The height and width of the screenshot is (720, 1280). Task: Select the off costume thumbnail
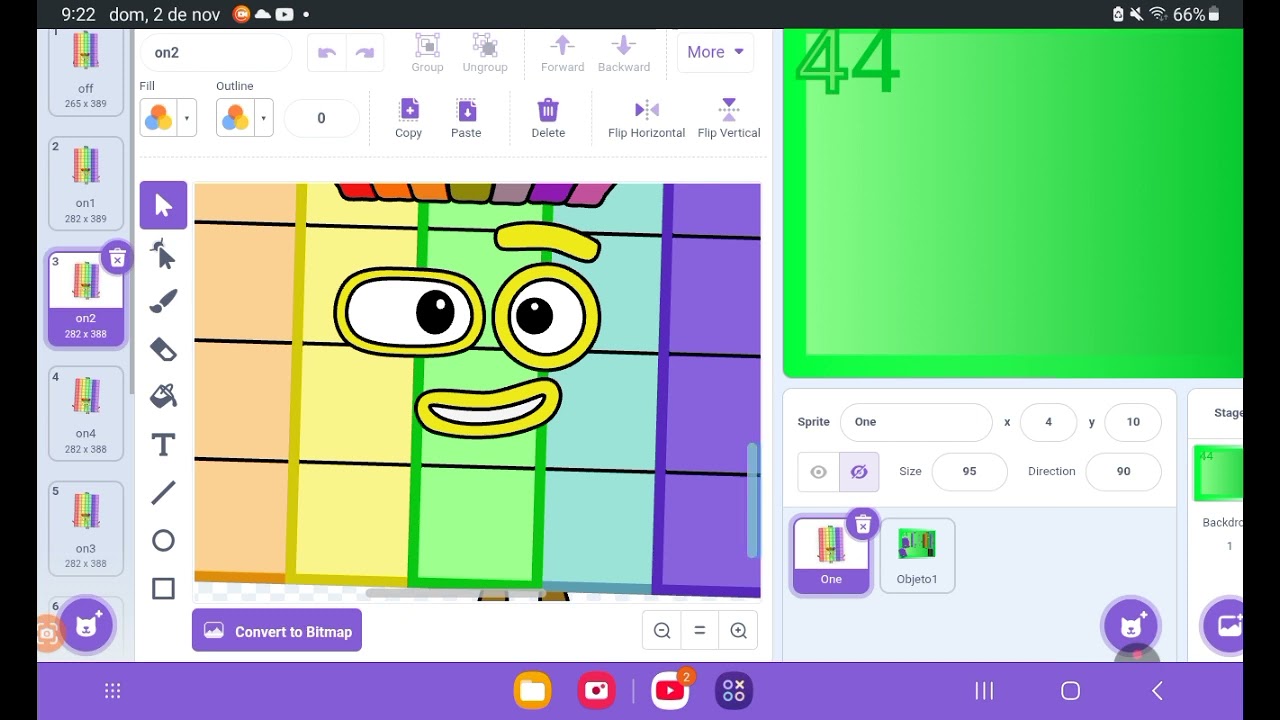point(86,70)
